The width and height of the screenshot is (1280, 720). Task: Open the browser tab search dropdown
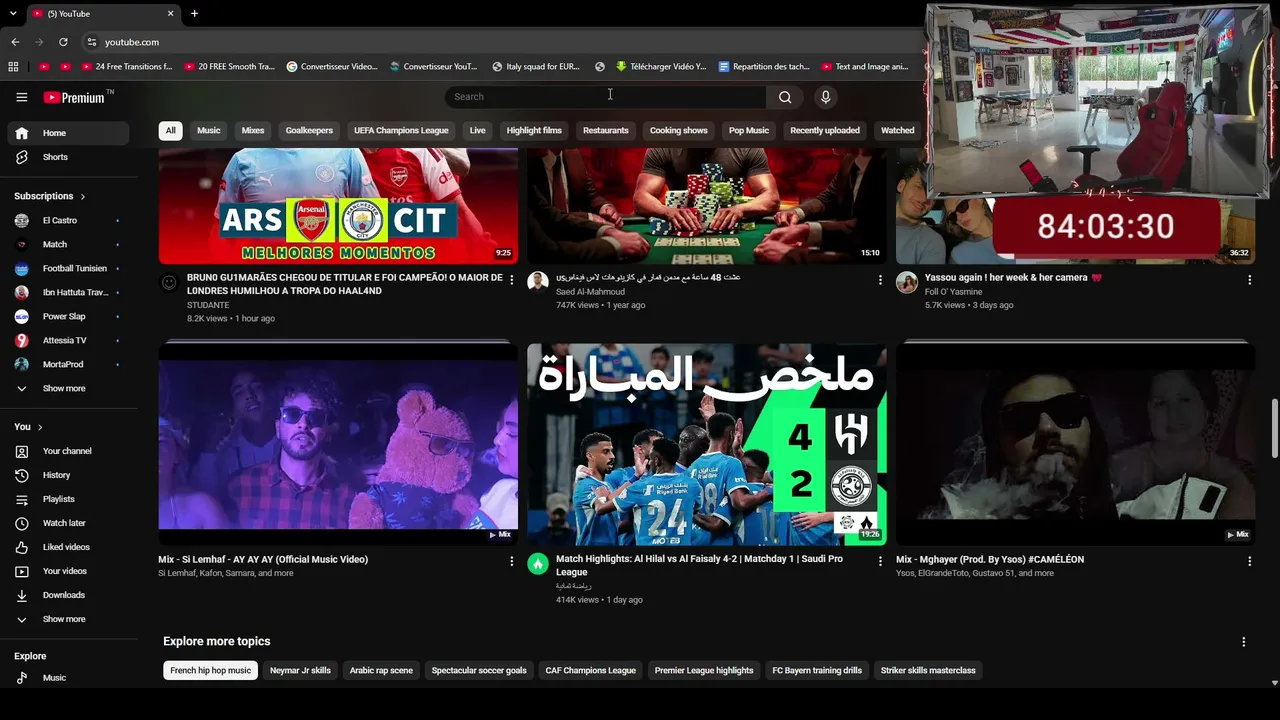coord(13,13)
